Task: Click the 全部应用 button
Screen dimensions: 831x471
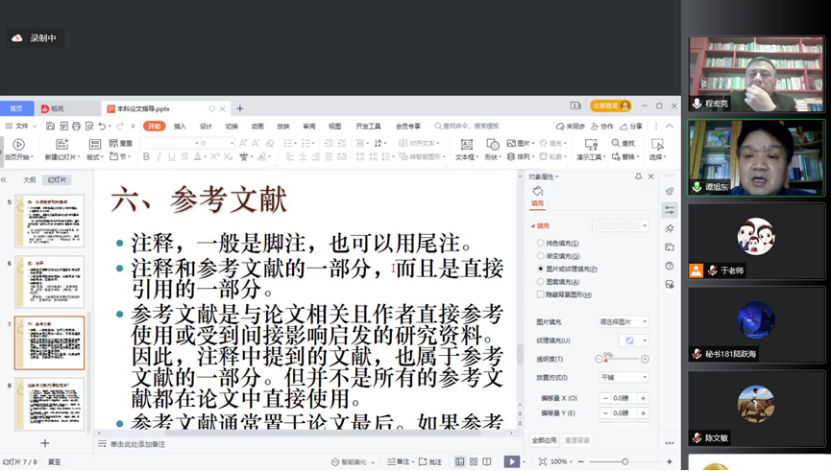Action: pos(544,440)
